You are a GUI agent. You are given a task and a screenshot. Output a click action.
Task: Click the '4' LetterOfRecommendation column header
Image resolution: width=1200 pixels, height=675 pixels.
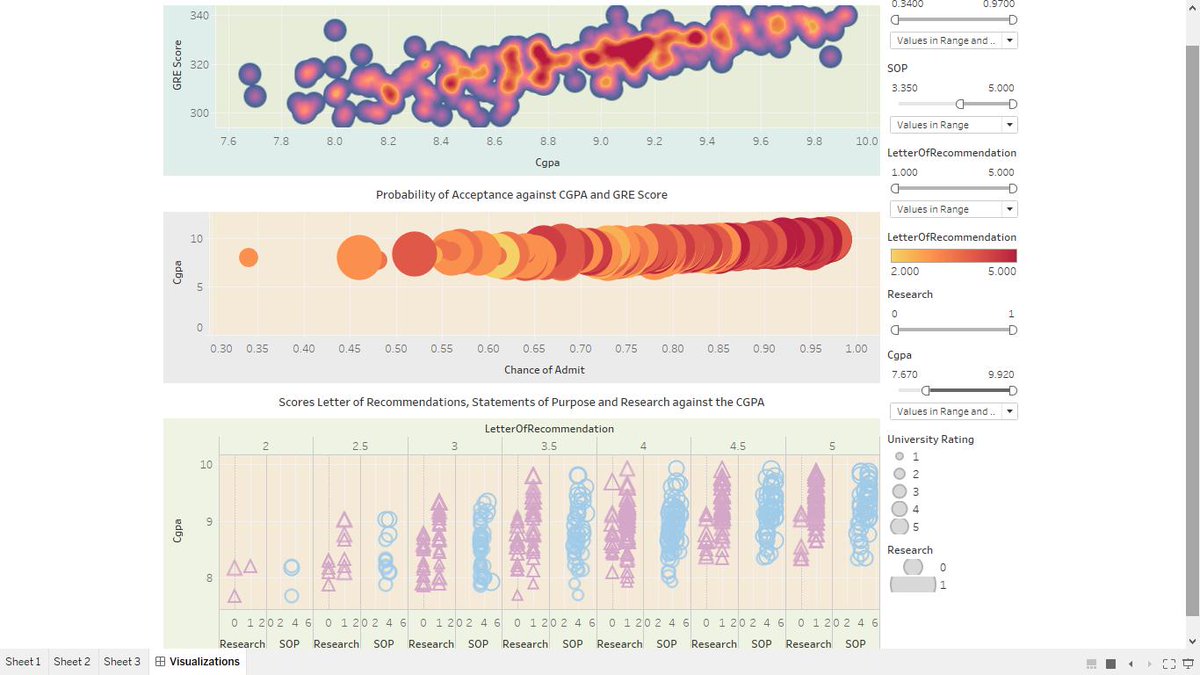pos(643,446)
